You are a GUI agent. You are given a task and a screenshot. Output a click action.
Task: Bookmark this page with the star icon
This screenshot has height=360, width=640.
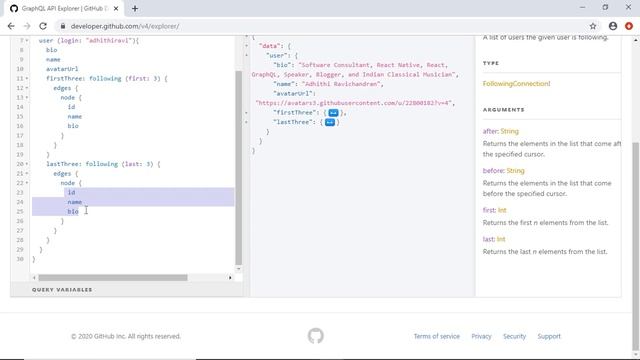[x=593, y=26]
